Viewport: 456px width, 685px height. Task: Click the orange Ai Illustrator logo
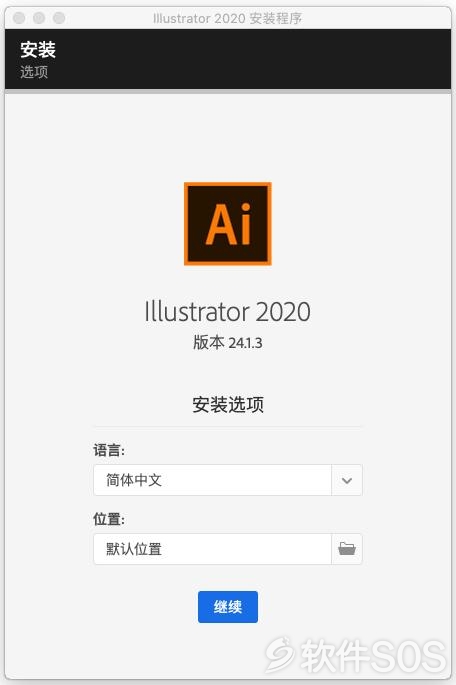228,224
